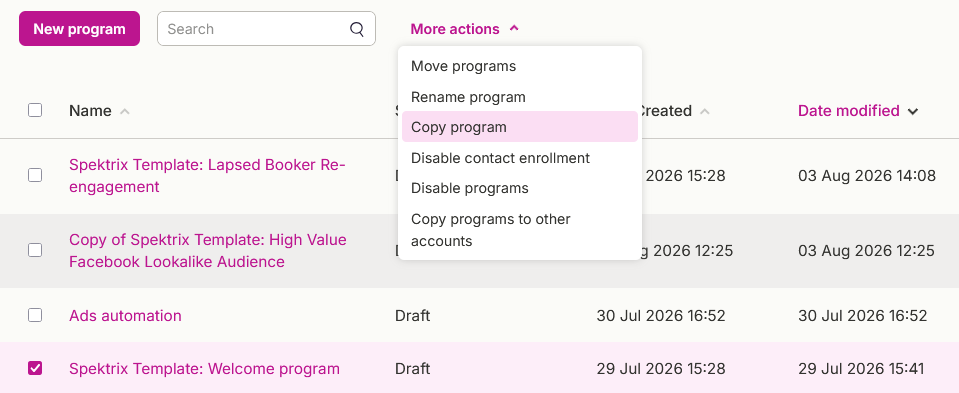Click the Date modified sort chevron
The image size is (959, 393).
coord(913,111)
